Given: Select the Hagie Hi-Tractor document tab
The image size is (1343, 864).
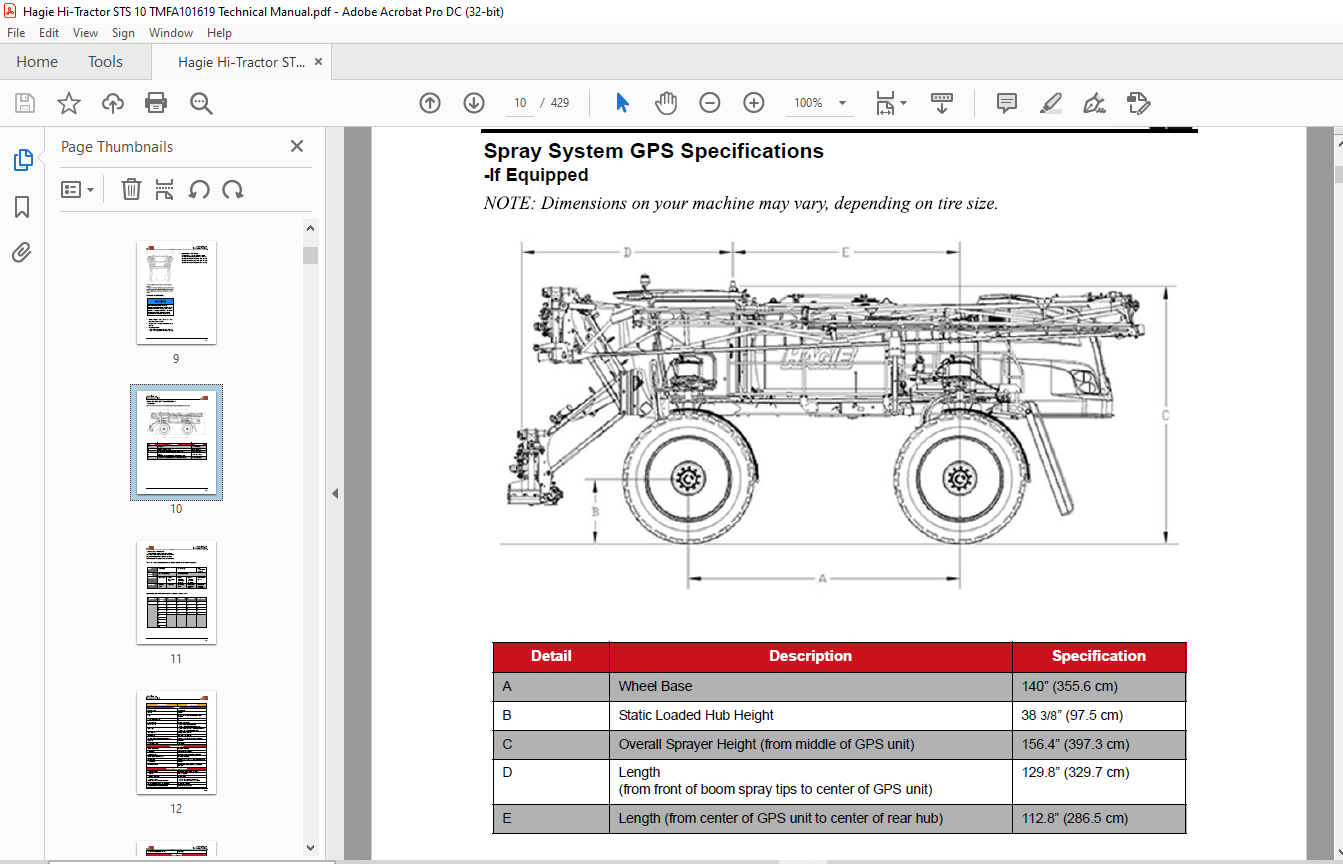Looking at the screenshot, I should point(241,62).
